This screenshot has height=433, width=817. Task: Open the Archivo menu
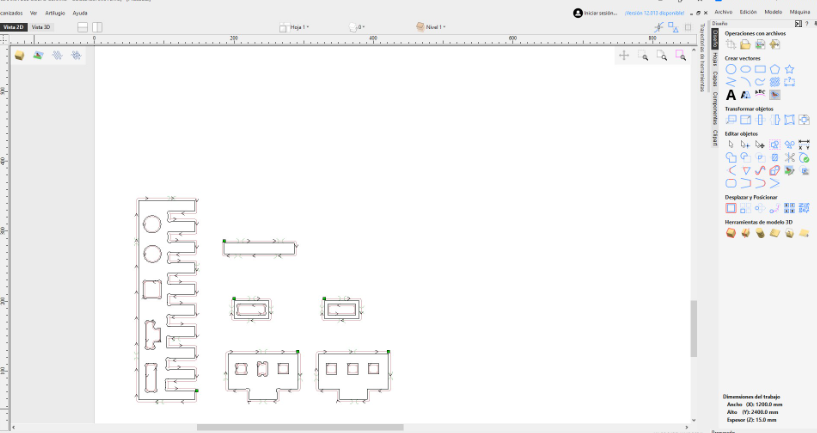(723, 12)
